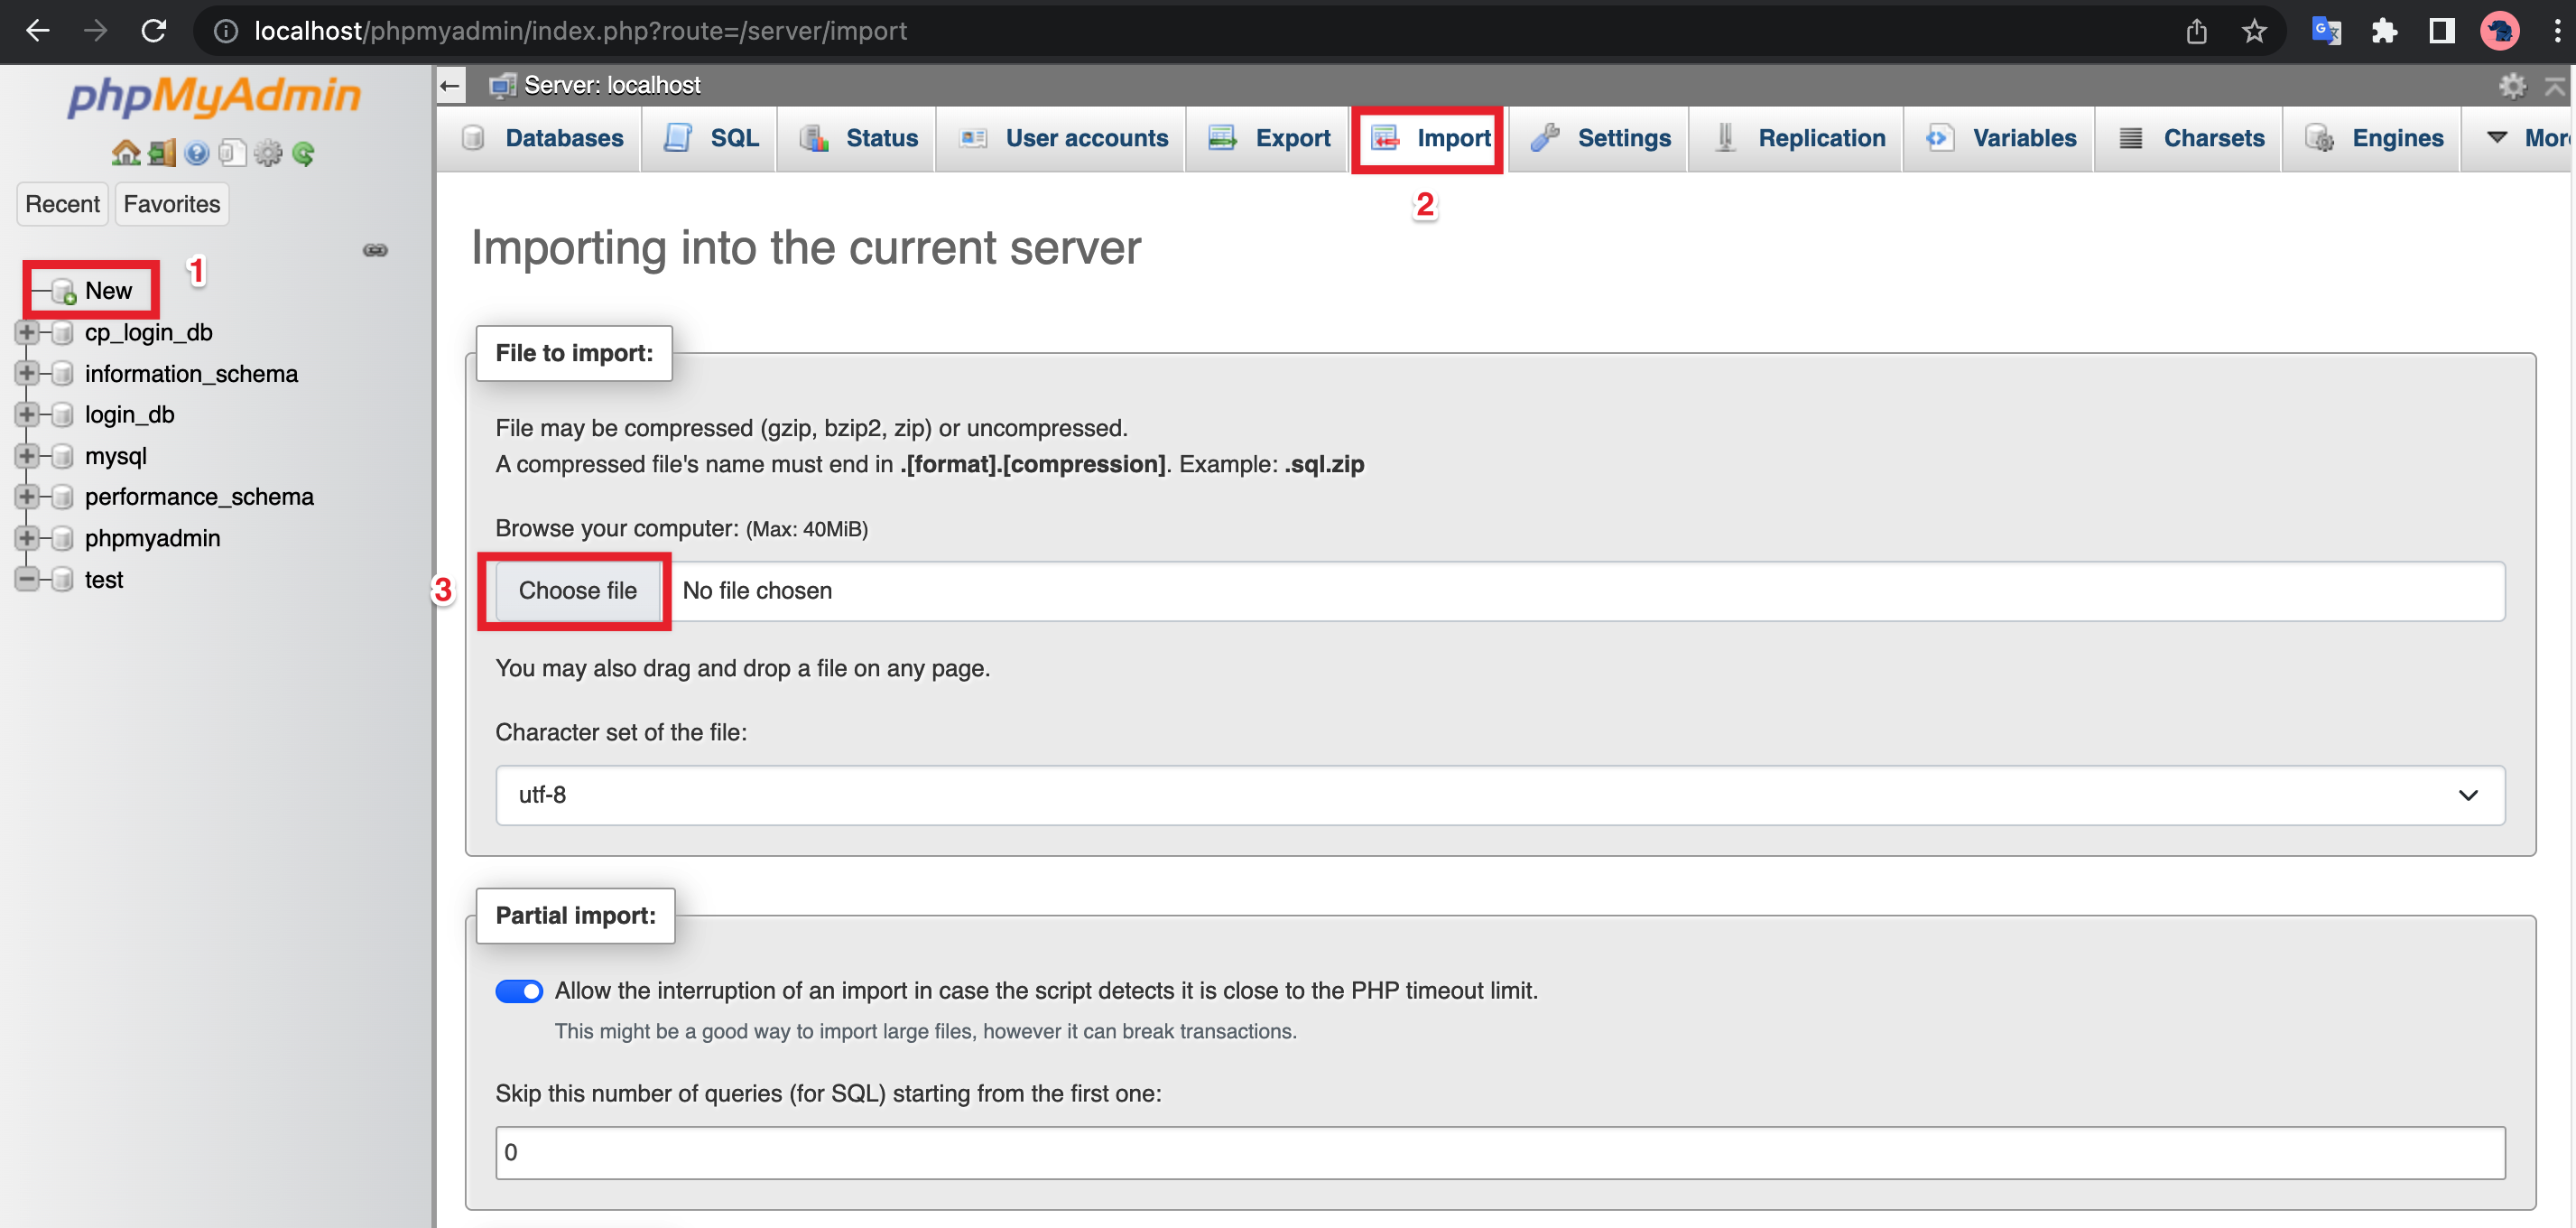2576x1228 pixels.
Task: Click the log out door icon
Action: point(162,153)
